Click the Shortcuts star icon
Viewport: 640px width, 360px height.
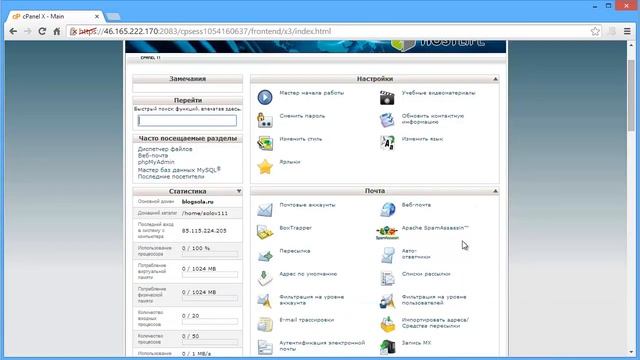point(264,167)
